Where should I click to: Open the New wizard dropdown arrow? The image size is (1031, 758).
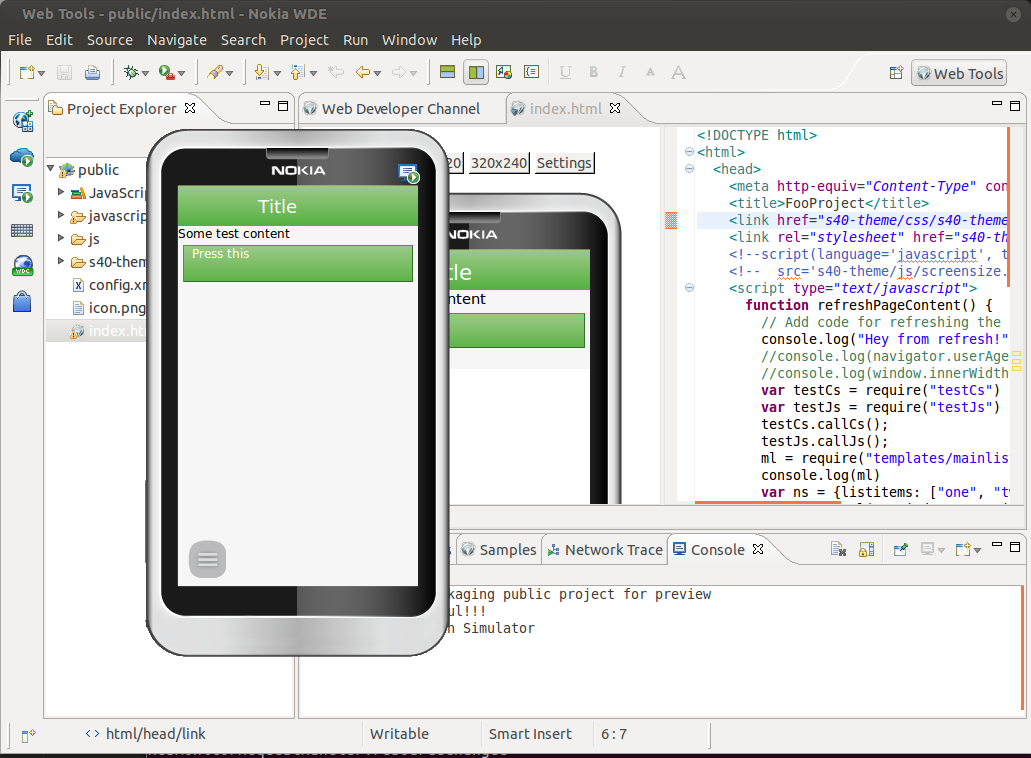[41, 73]
